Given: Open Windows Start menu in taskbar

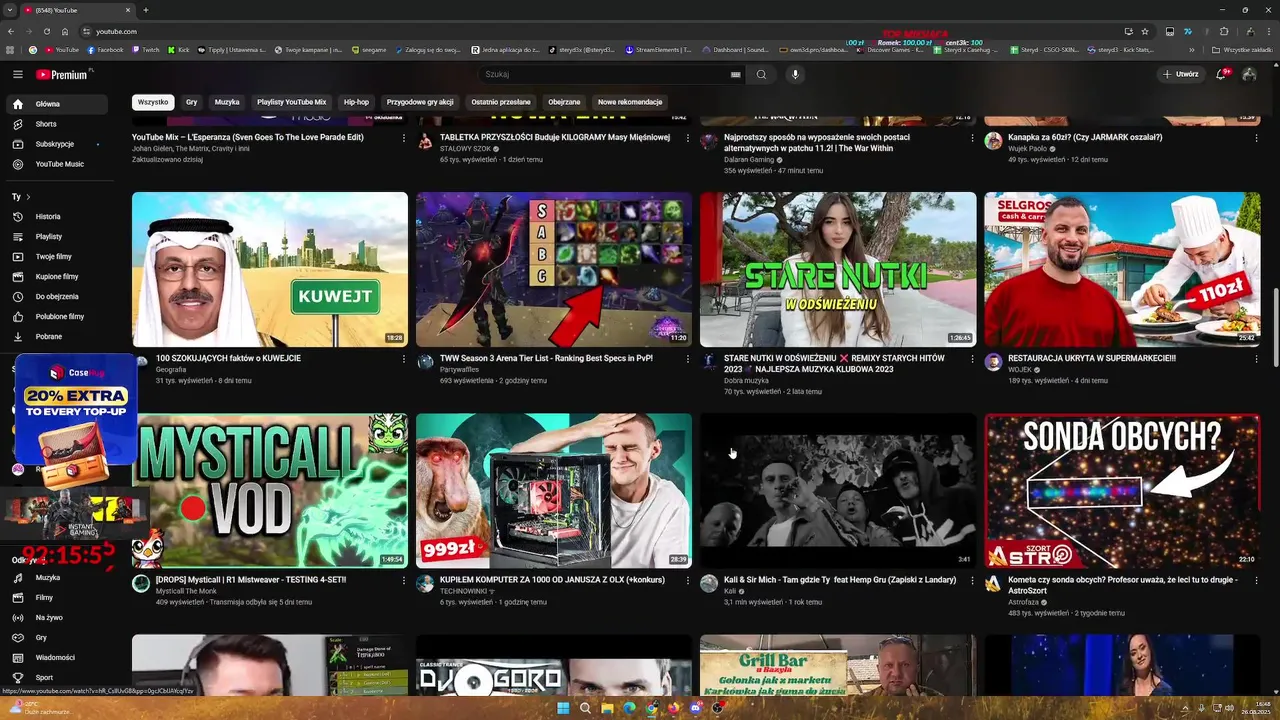Looking at the screenshot, I should click(x=563, y=708).
